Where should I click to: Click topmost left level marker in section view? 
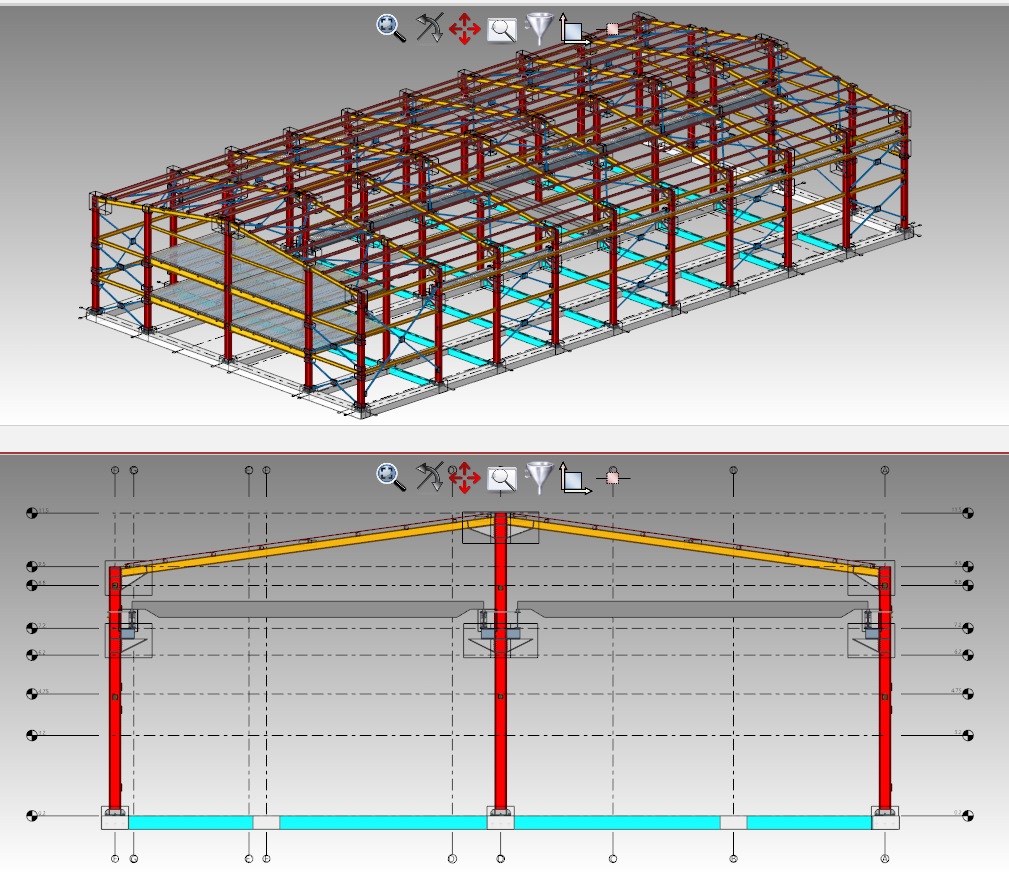click(32, 513)
